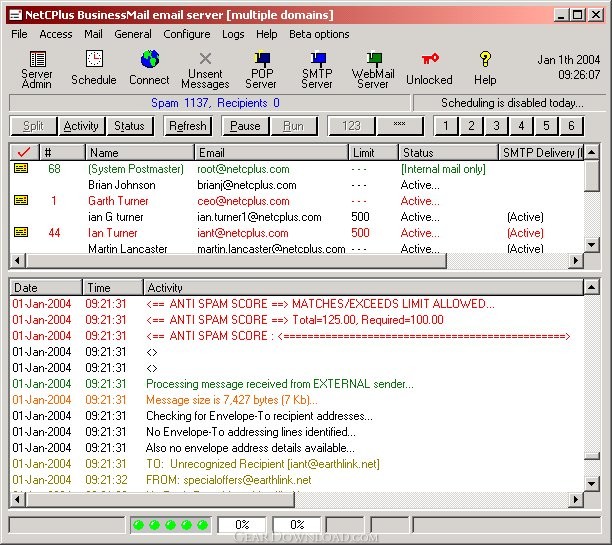Click activity log horizontal scrollbar right arrow

tap(576, 499)
